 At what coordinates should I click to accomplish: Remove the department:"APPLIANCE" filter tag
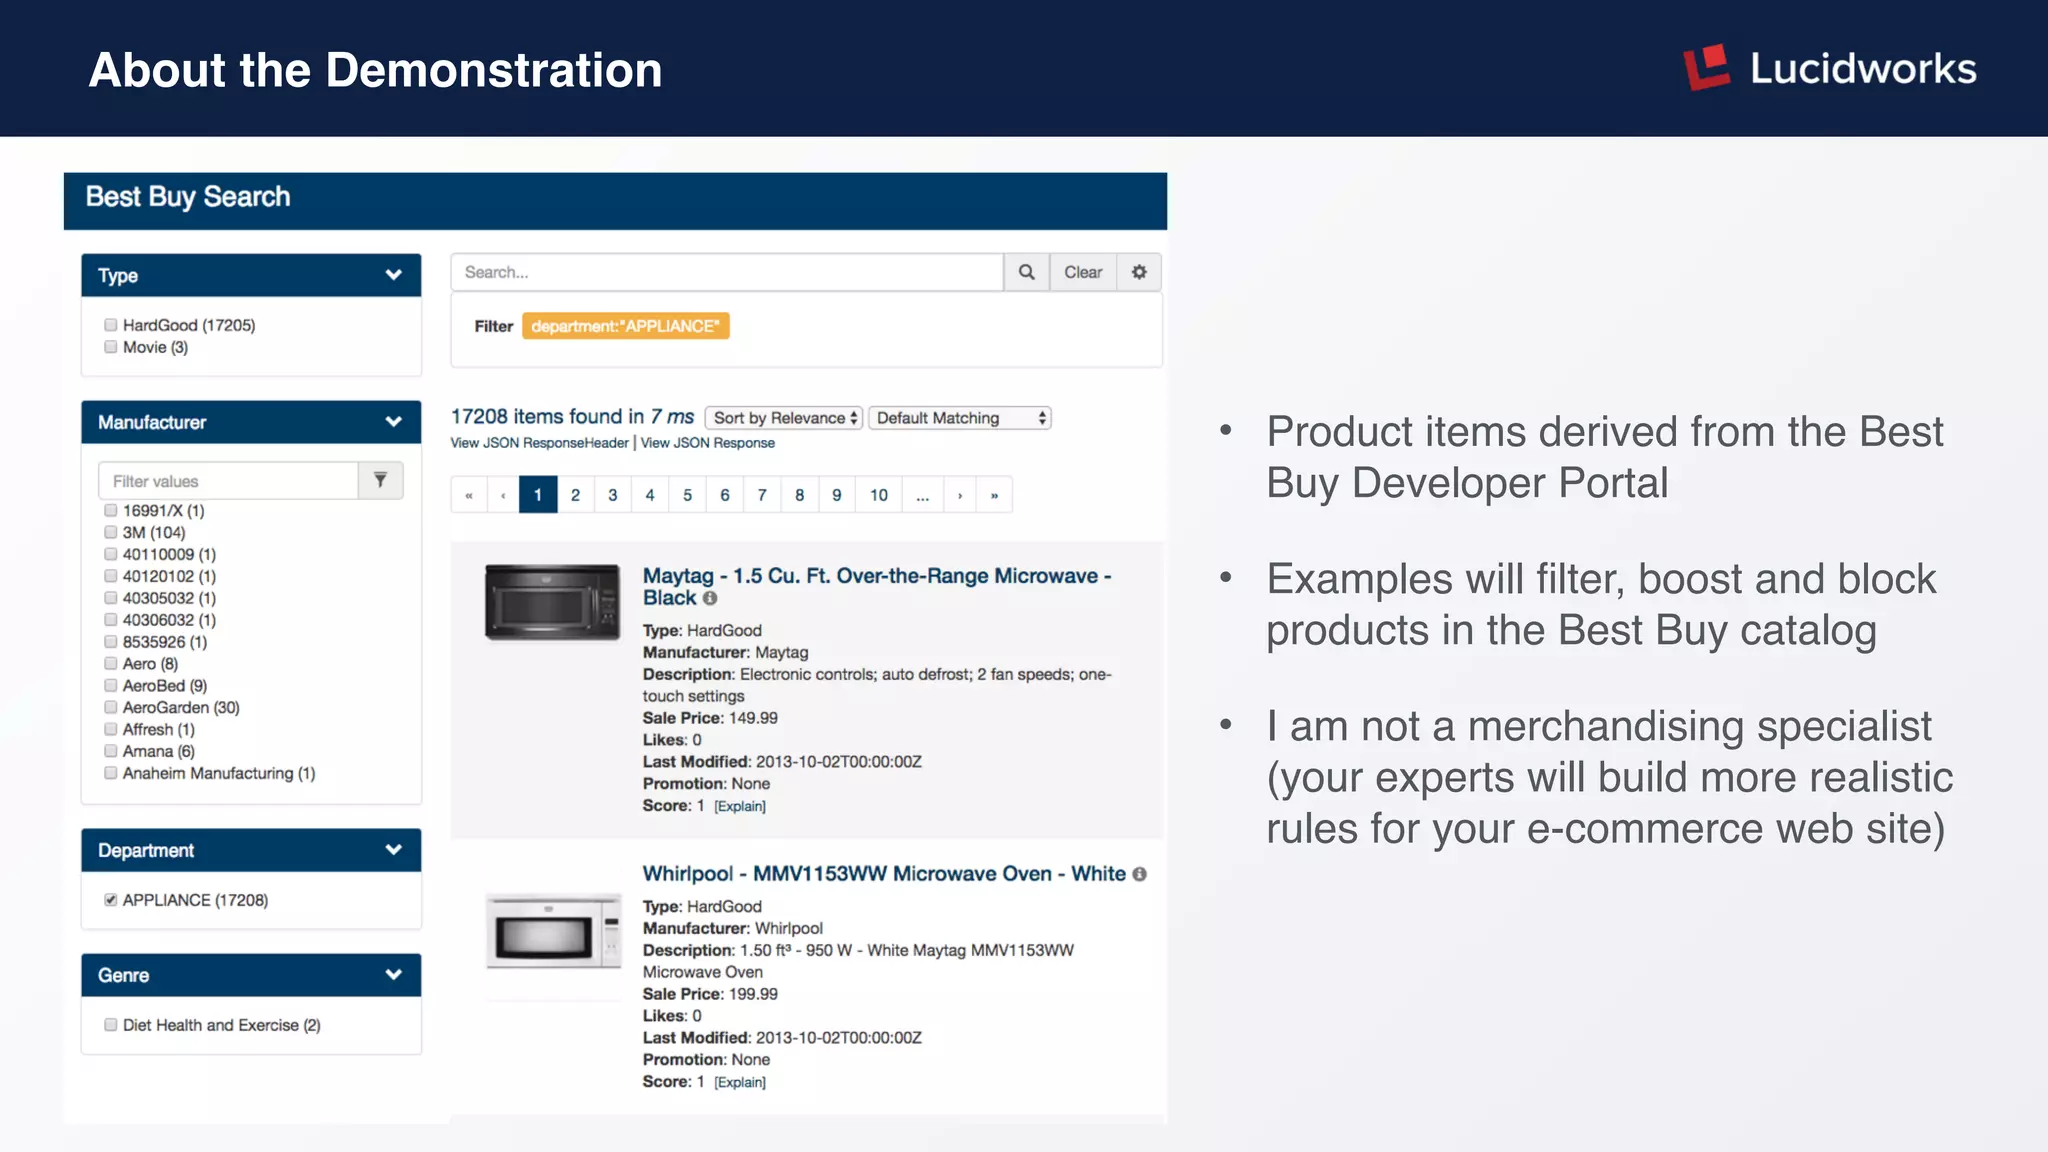click(x=625, y=326)
